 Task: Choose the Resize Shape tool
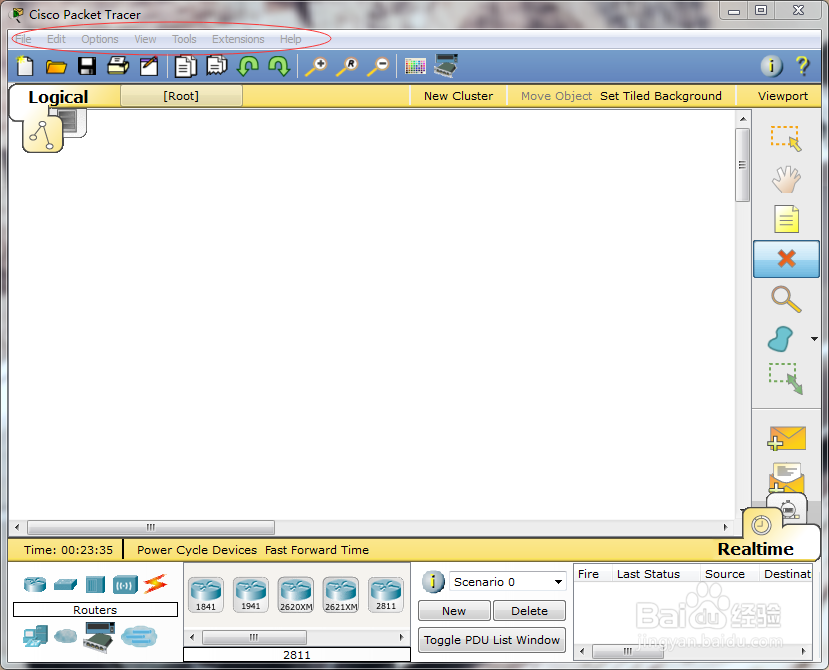(x=786, y=379)
